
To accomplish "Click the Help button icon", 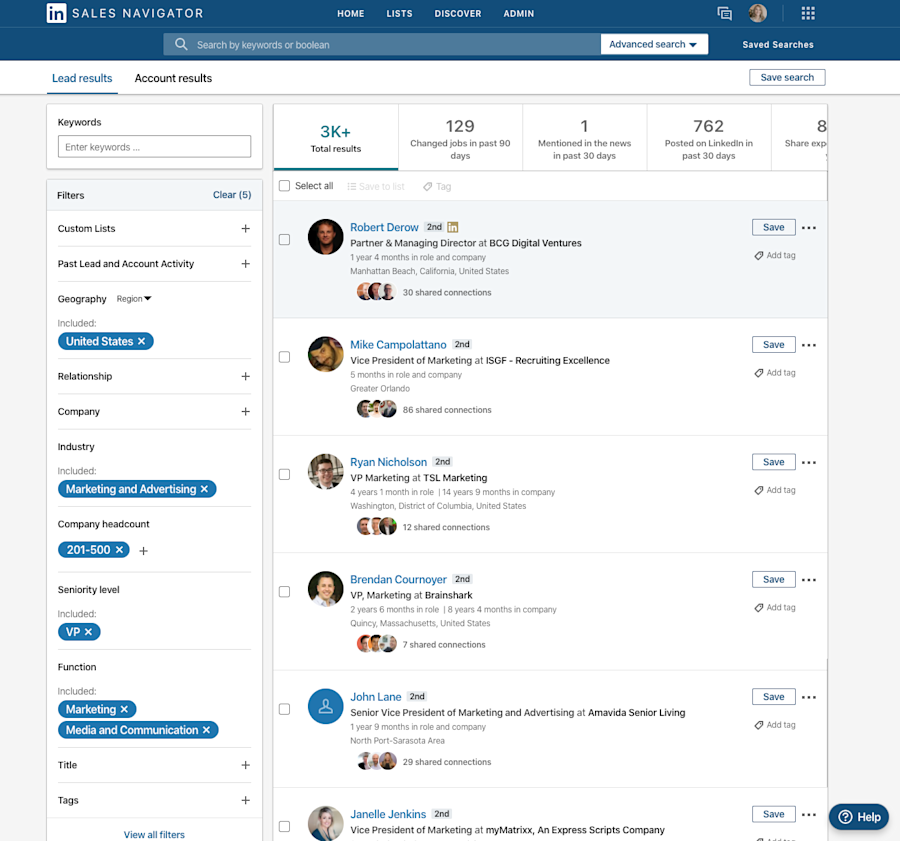I will coord(845,816).
